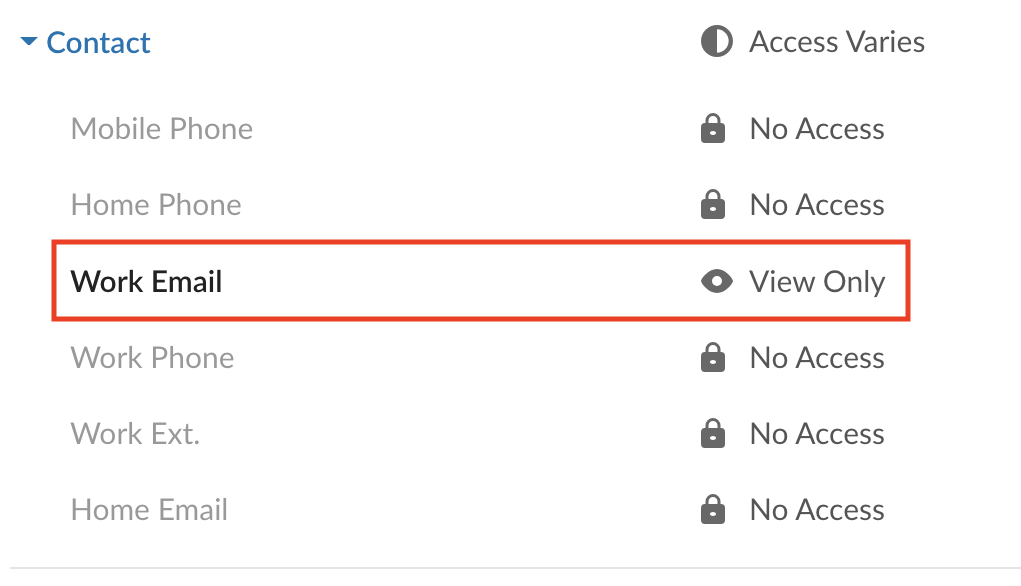Click the lock icon for Work Phone
Image resolution: width=1021 pixels, height=586 pixels.
click(713, 358)
